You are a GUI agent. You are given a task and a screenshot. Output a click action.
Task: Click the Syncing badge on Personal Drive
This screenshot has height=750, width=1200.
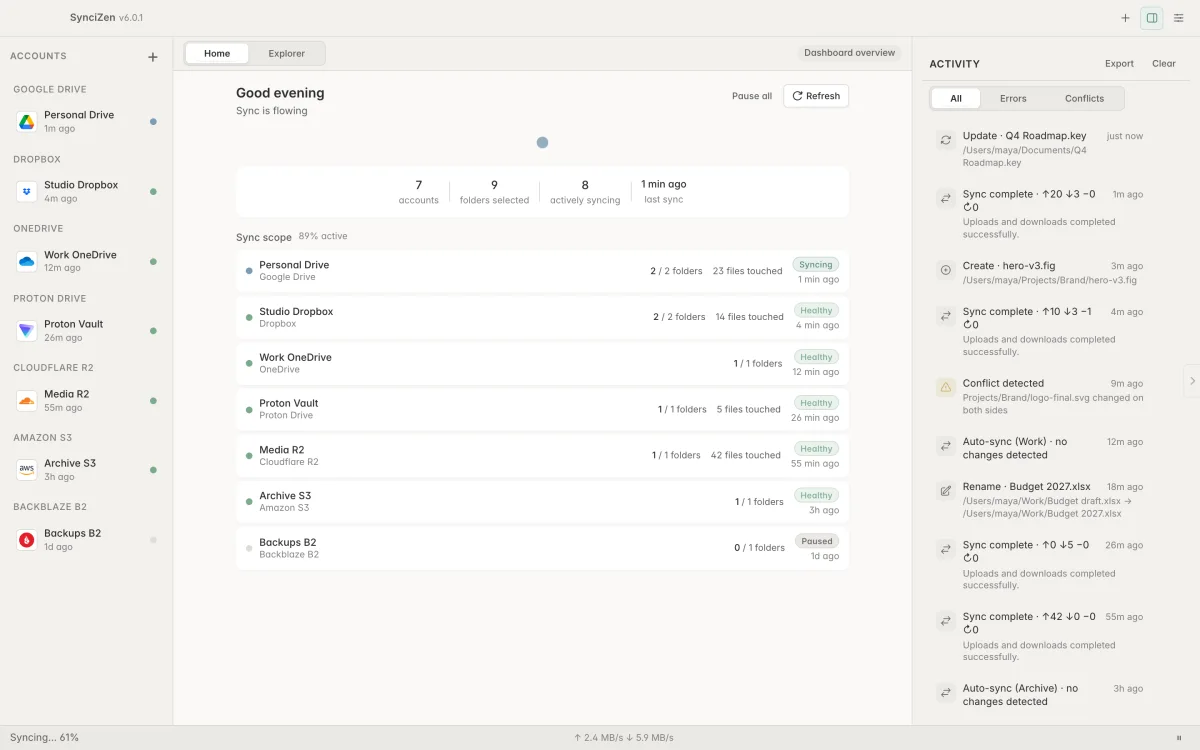click(816, 265)
